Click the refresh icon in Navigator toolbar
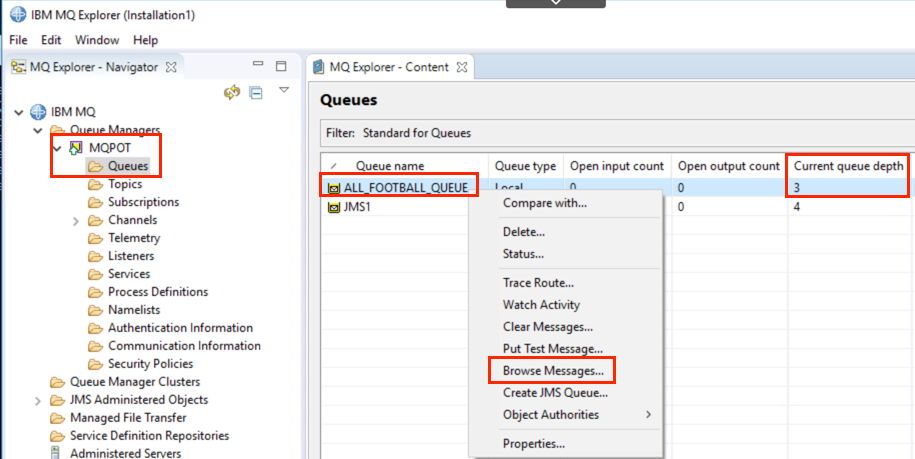 click(232, 92)
